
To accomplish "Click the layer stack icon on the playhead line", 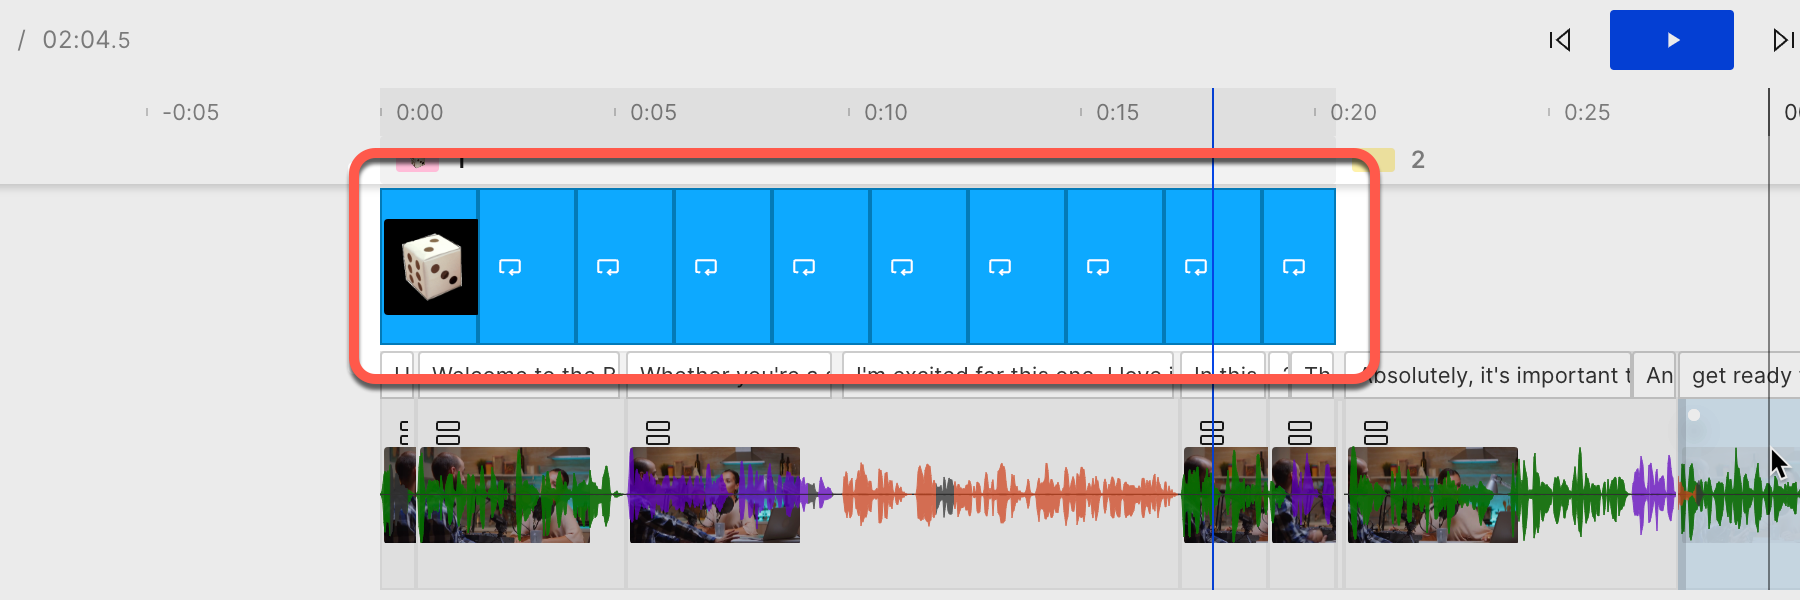I will pyautogui.click(x=1212, y=433).
